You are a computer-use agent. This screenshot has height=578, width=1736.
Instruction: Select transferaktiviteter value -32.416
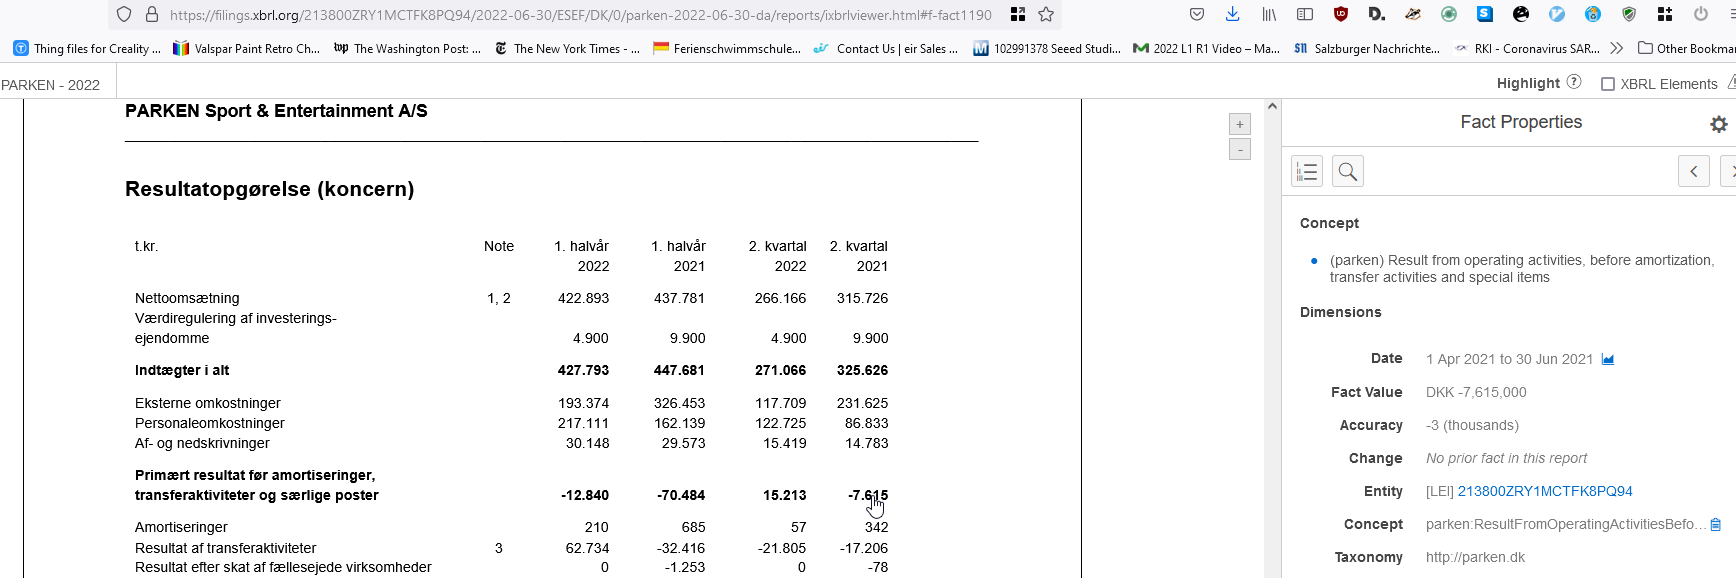(x=681, y=548)
